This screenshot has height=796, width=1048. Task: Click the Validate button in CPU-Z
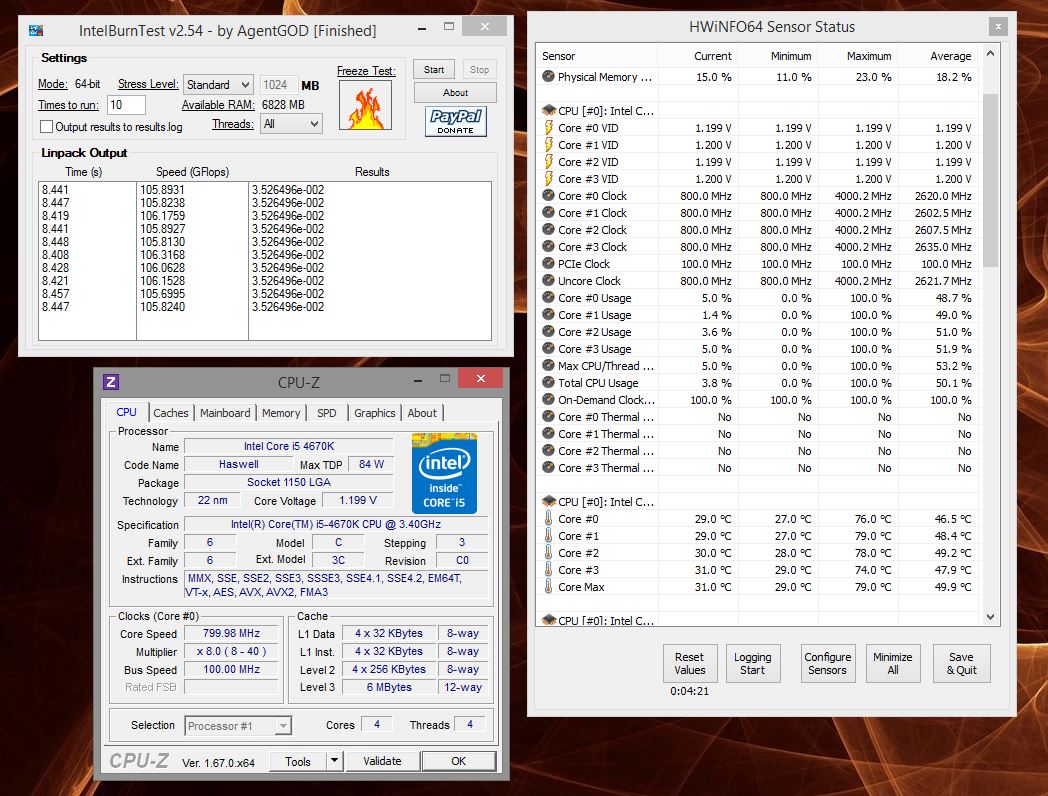click(x=382, y=761)
